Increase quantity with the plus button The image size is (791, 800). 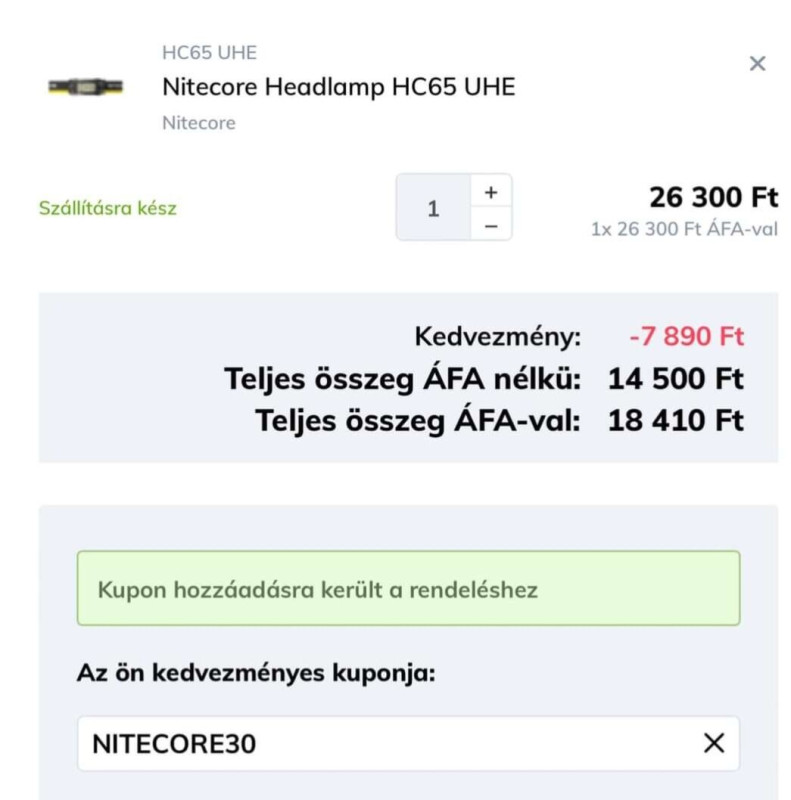click(x=491, y=192)
